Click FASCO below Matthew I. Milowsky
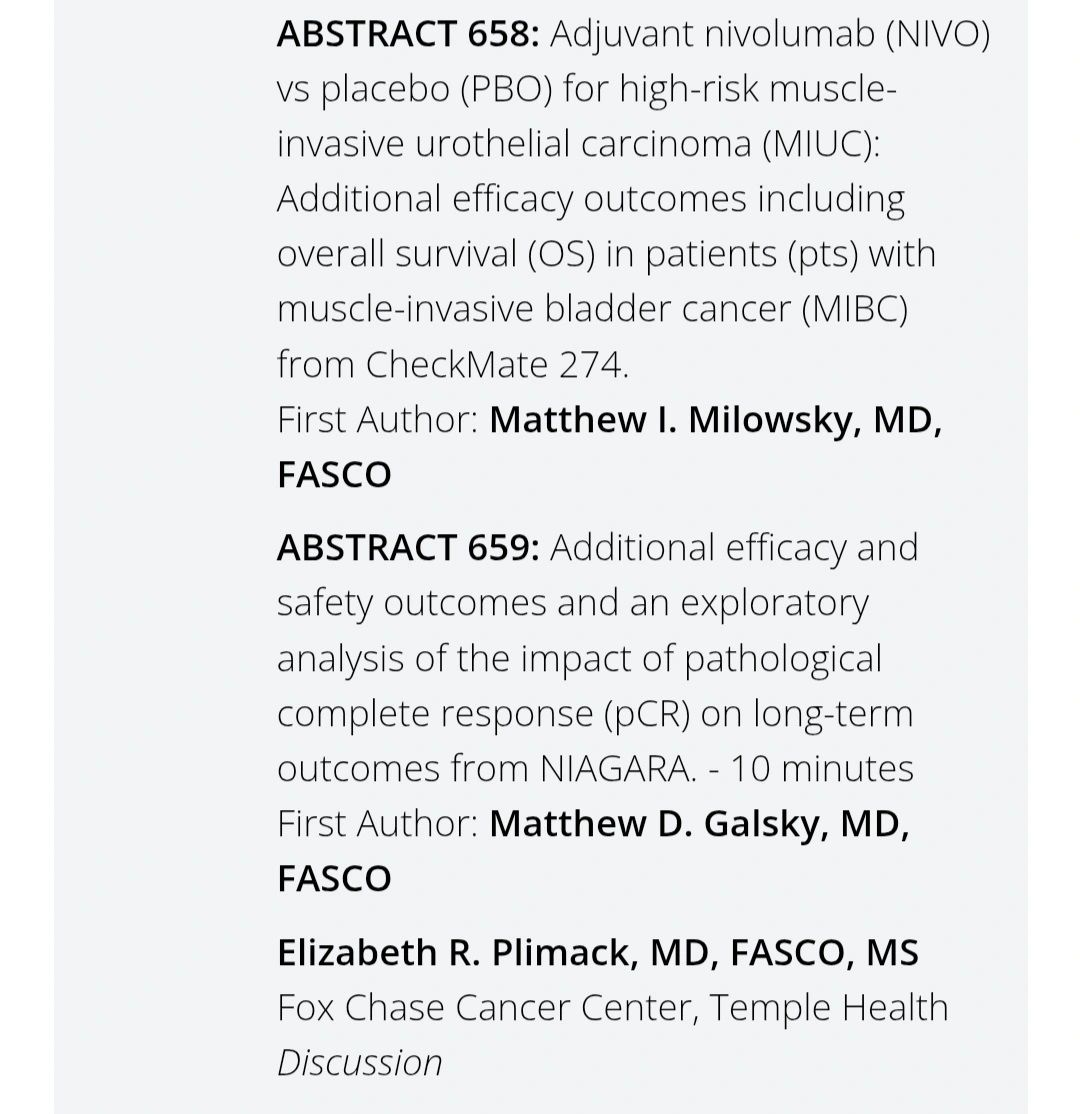Image resolution: width=1080 pixels, height=1114 pixels. point(334,475)
